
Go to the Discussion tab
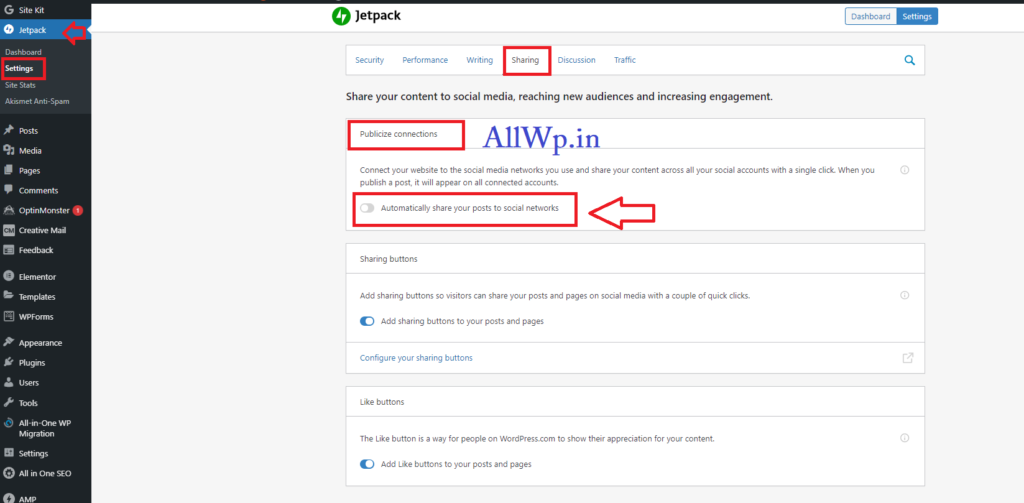point(577,60)
